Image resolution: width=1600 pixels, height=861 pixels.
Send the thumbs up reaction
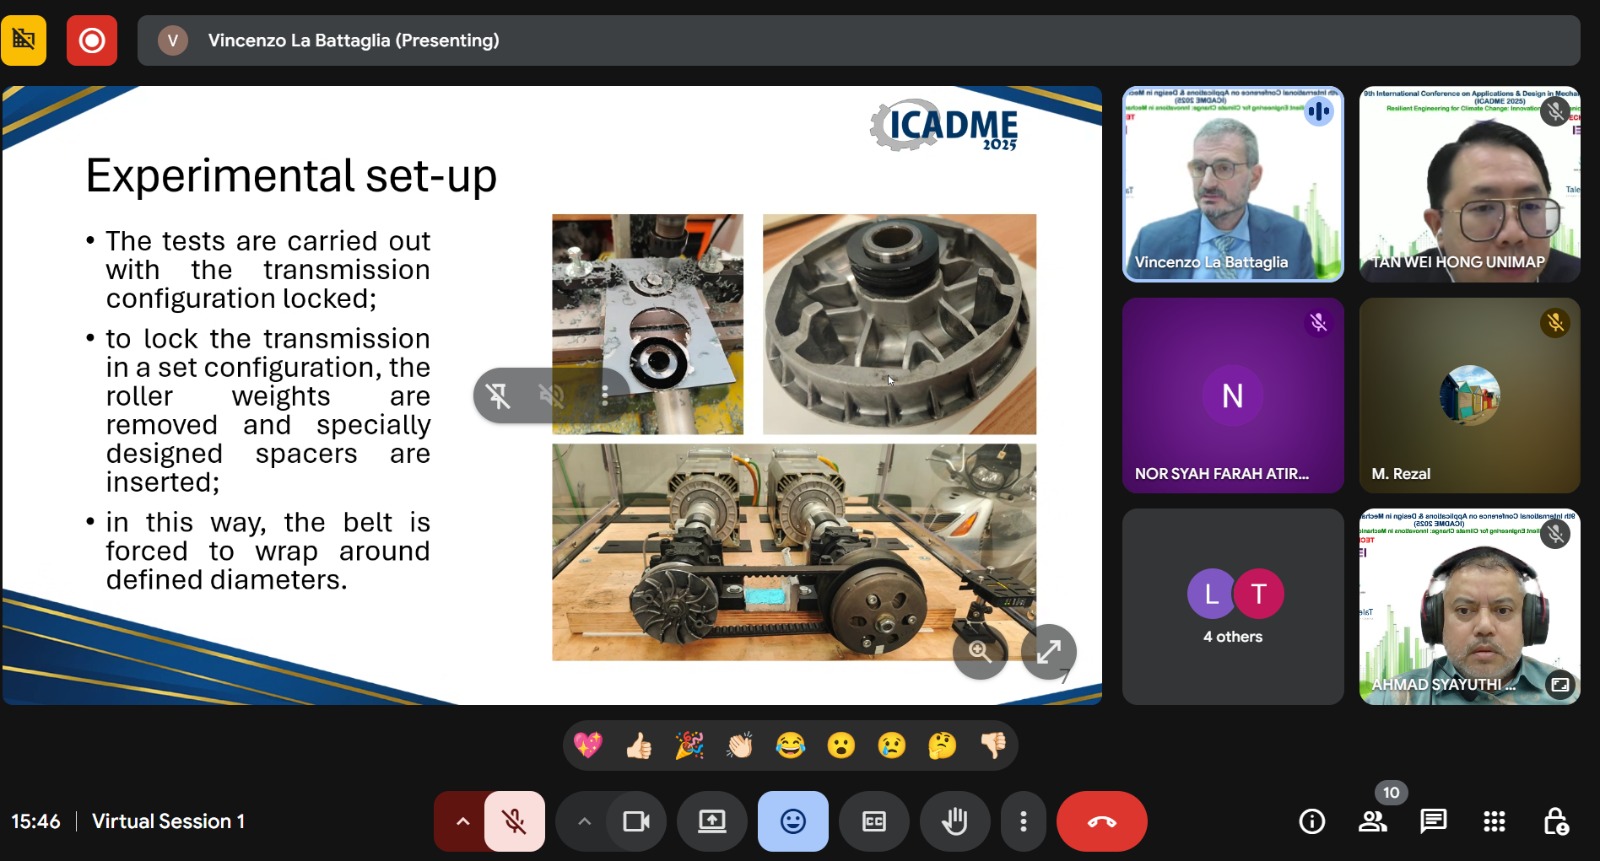coord(639,746)
